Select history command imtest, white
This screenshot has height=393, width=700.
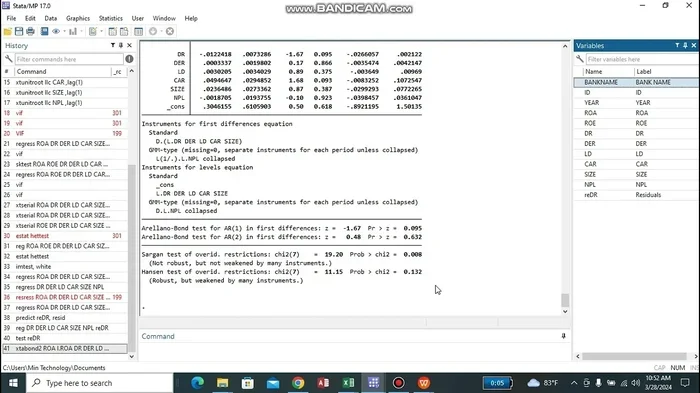click(x=65, y=267)
